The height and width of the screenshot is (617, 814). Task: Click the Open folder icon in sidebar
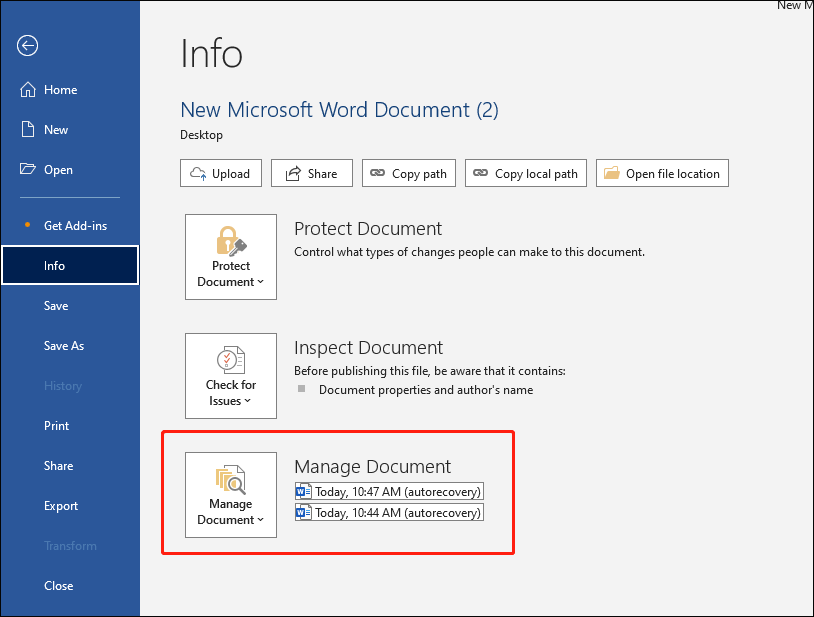(x=28, y=169)
